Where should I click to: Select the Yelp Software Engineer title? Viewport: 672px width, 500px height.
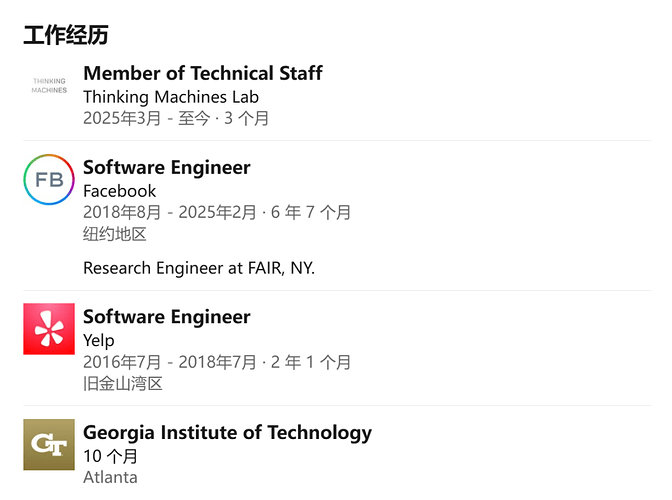click(x=166, y=317)
